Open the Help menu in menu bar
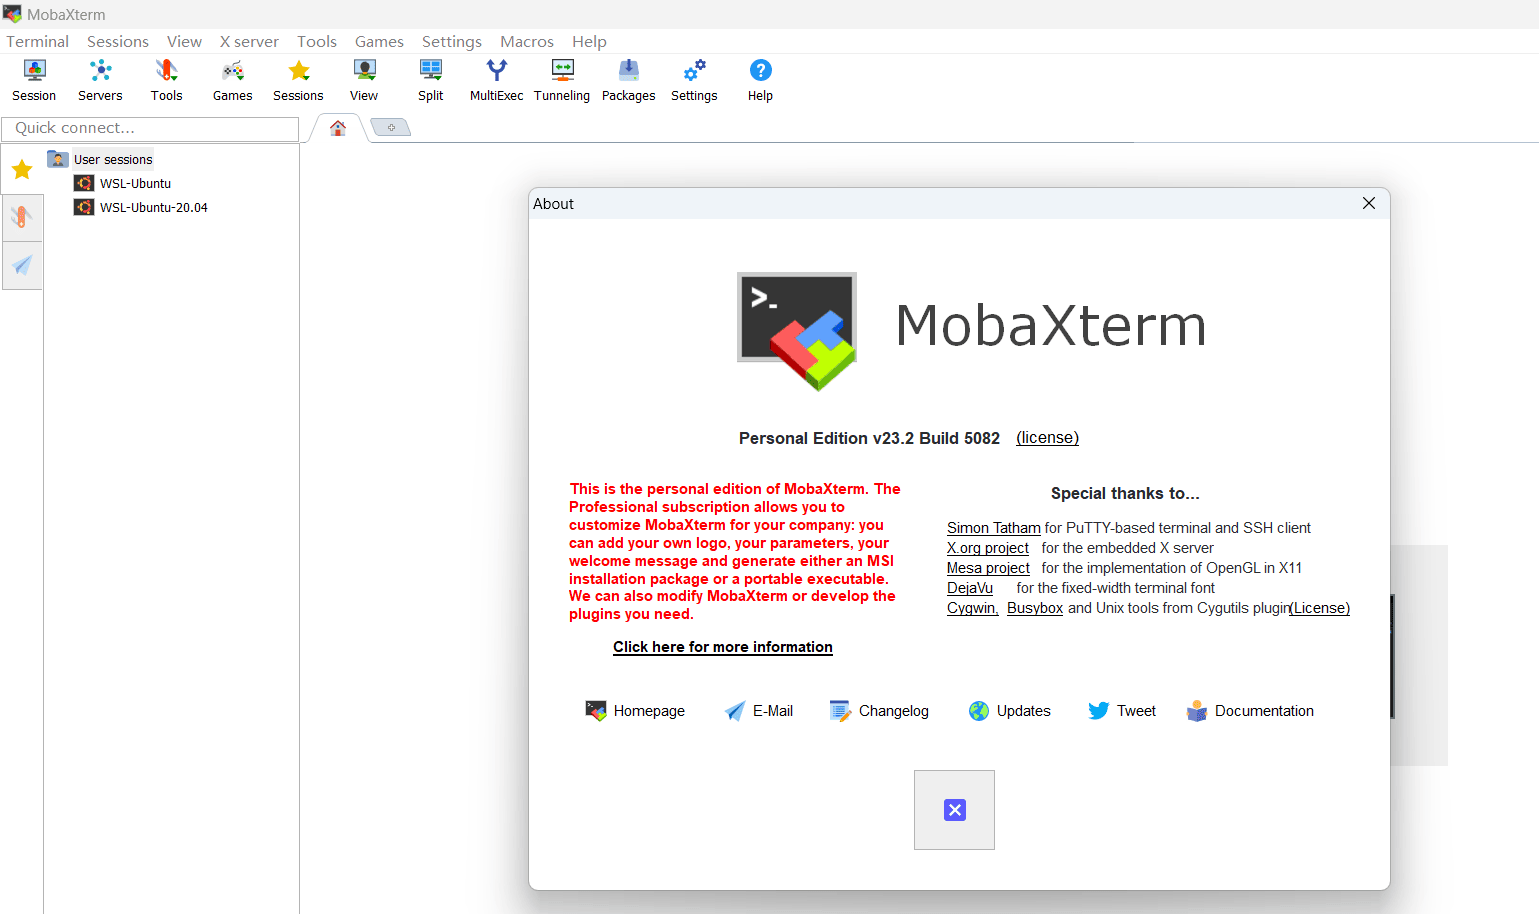Image resolution: width=1539 pixels, height=914 pixels. pyautogui.click(x=589, y=41)
